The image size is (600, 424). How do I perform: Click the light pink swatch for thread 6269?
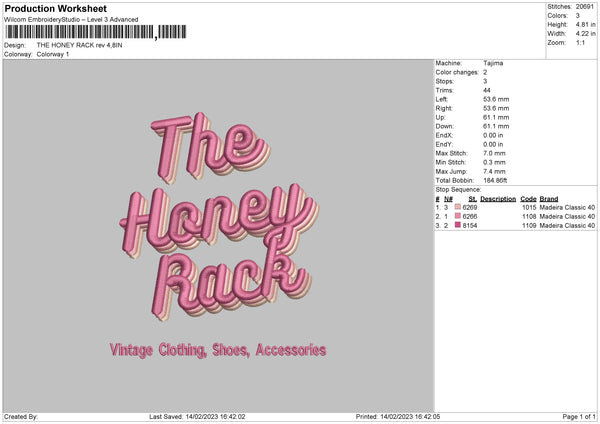click(458, 207)
